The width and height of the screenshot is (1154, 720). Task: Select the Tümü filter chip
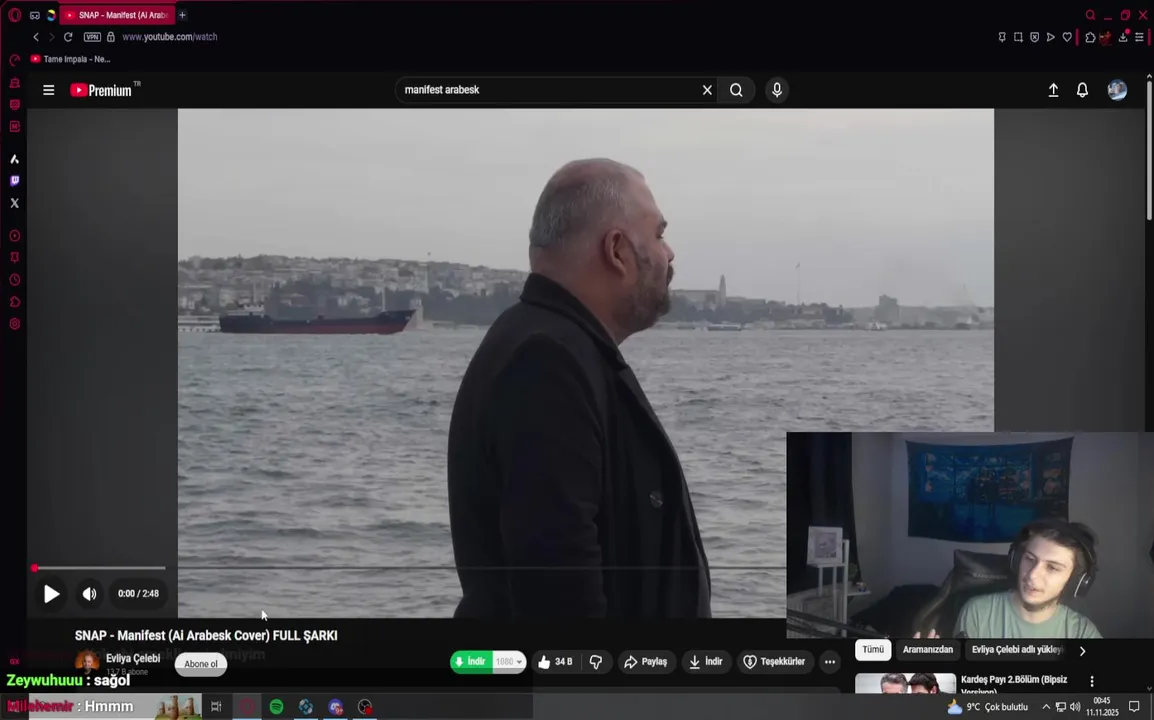[x=873, y=649]
